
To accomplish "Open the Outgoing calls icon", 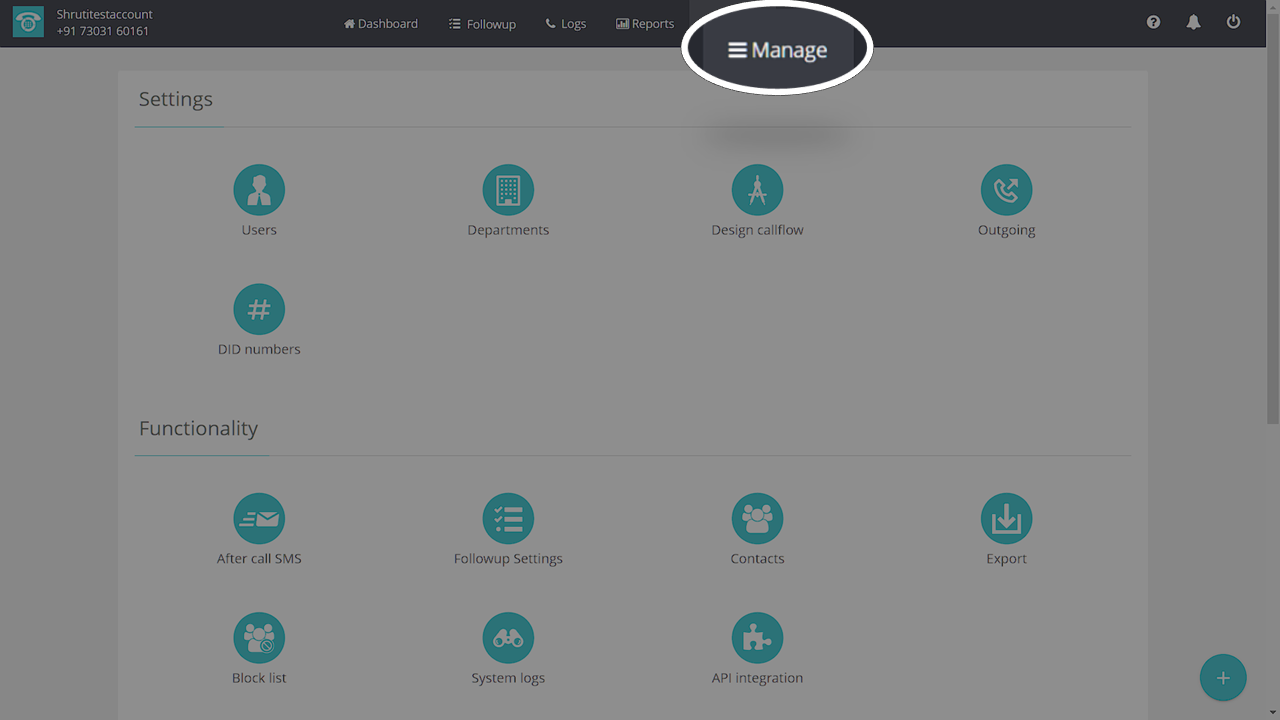I will 1006,190.
